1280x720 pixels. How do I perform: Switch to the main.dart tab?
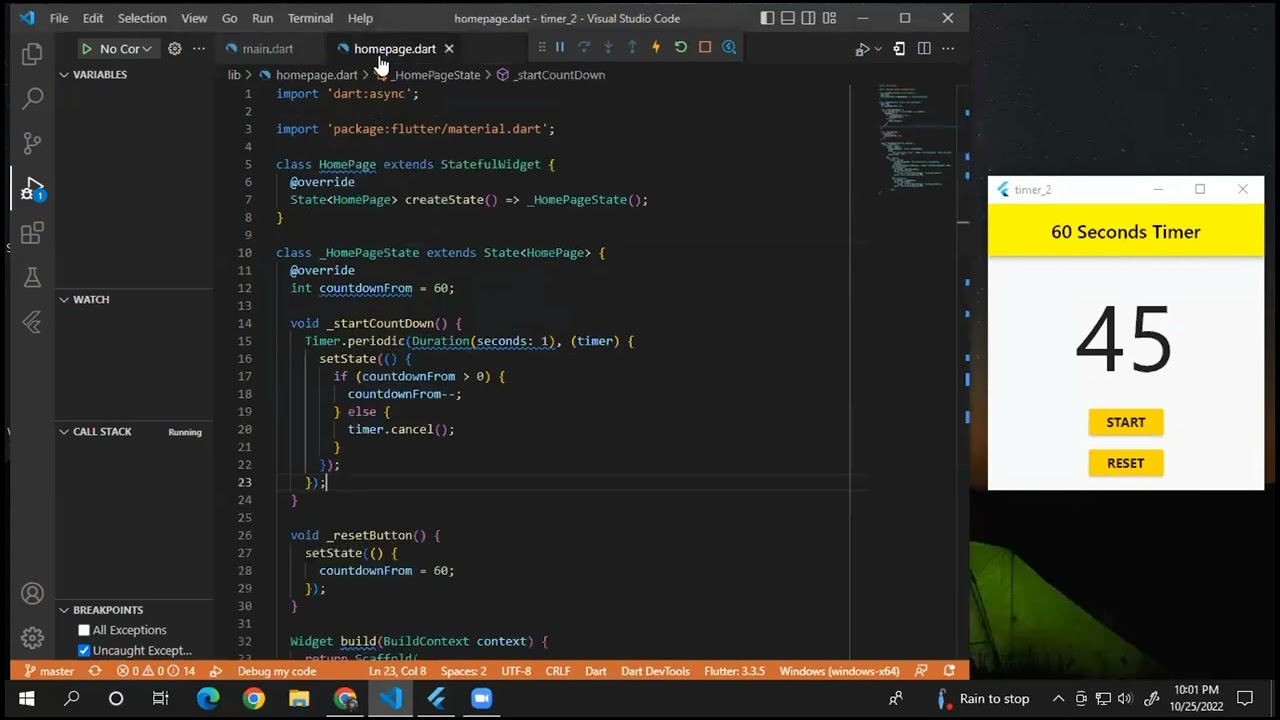(267, 48)
